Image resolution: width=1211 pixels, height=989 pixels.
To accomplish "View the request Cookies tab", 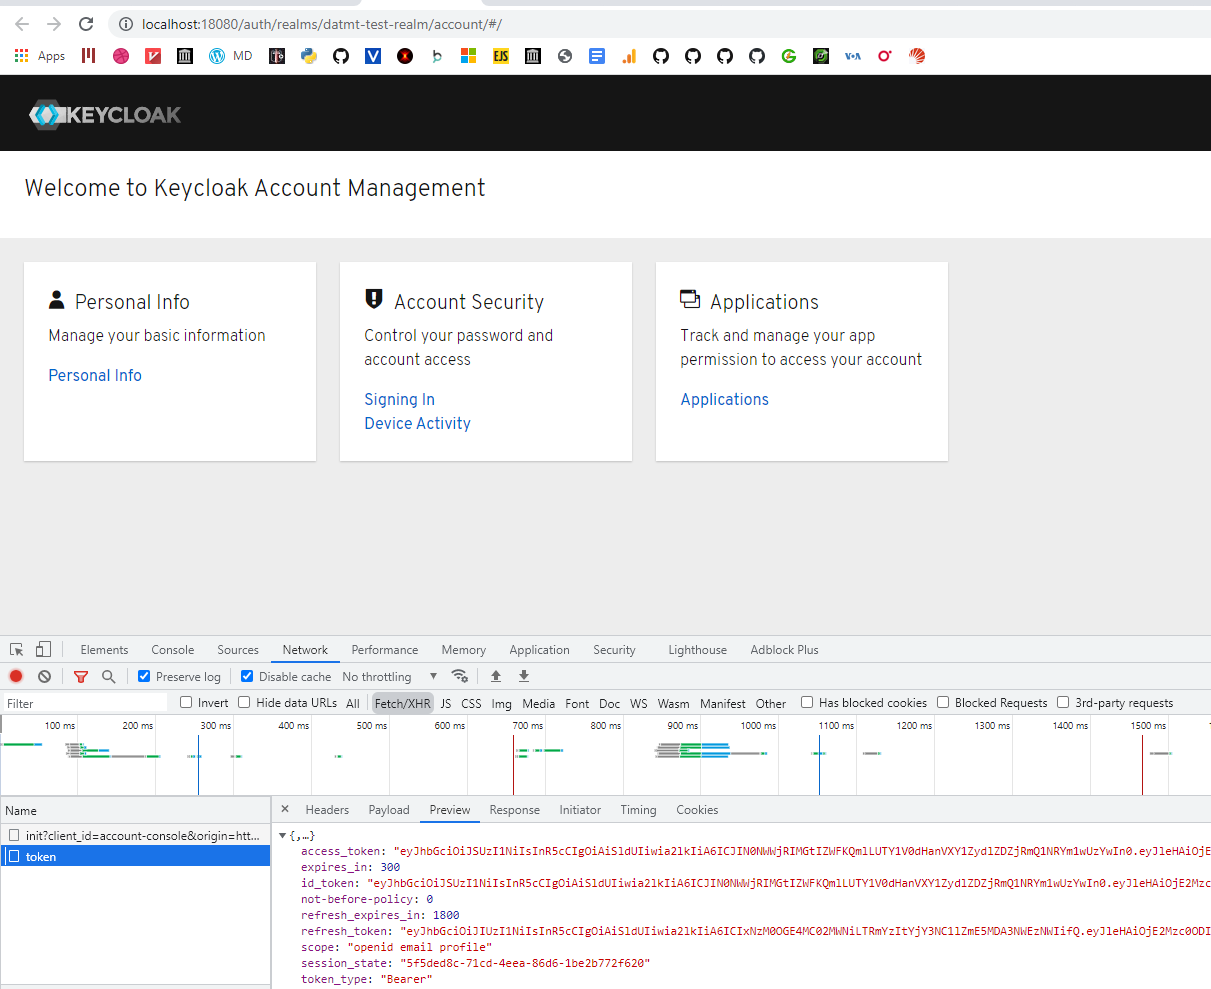I will (x=697, y=809).
